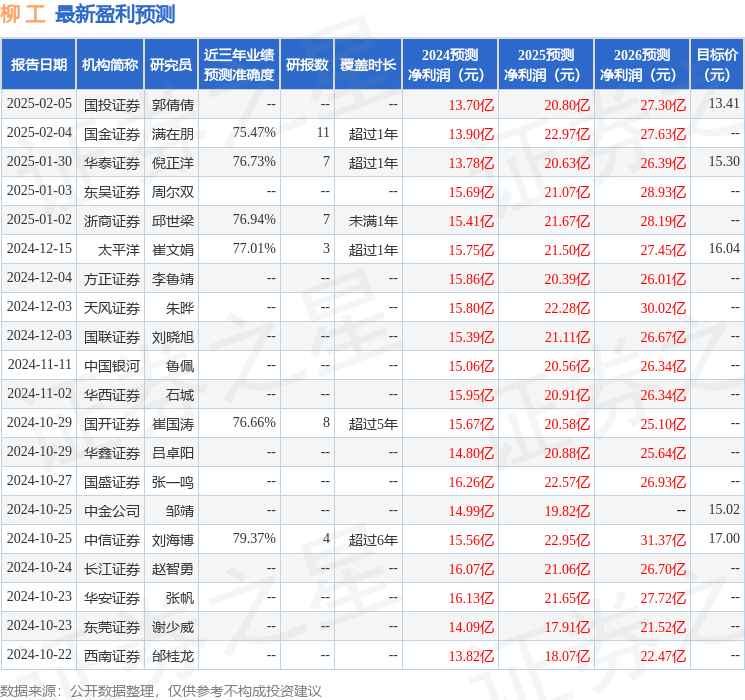Click coverage duration 超过5年
The height and width of the screenshot is (700, 745).
373,424
